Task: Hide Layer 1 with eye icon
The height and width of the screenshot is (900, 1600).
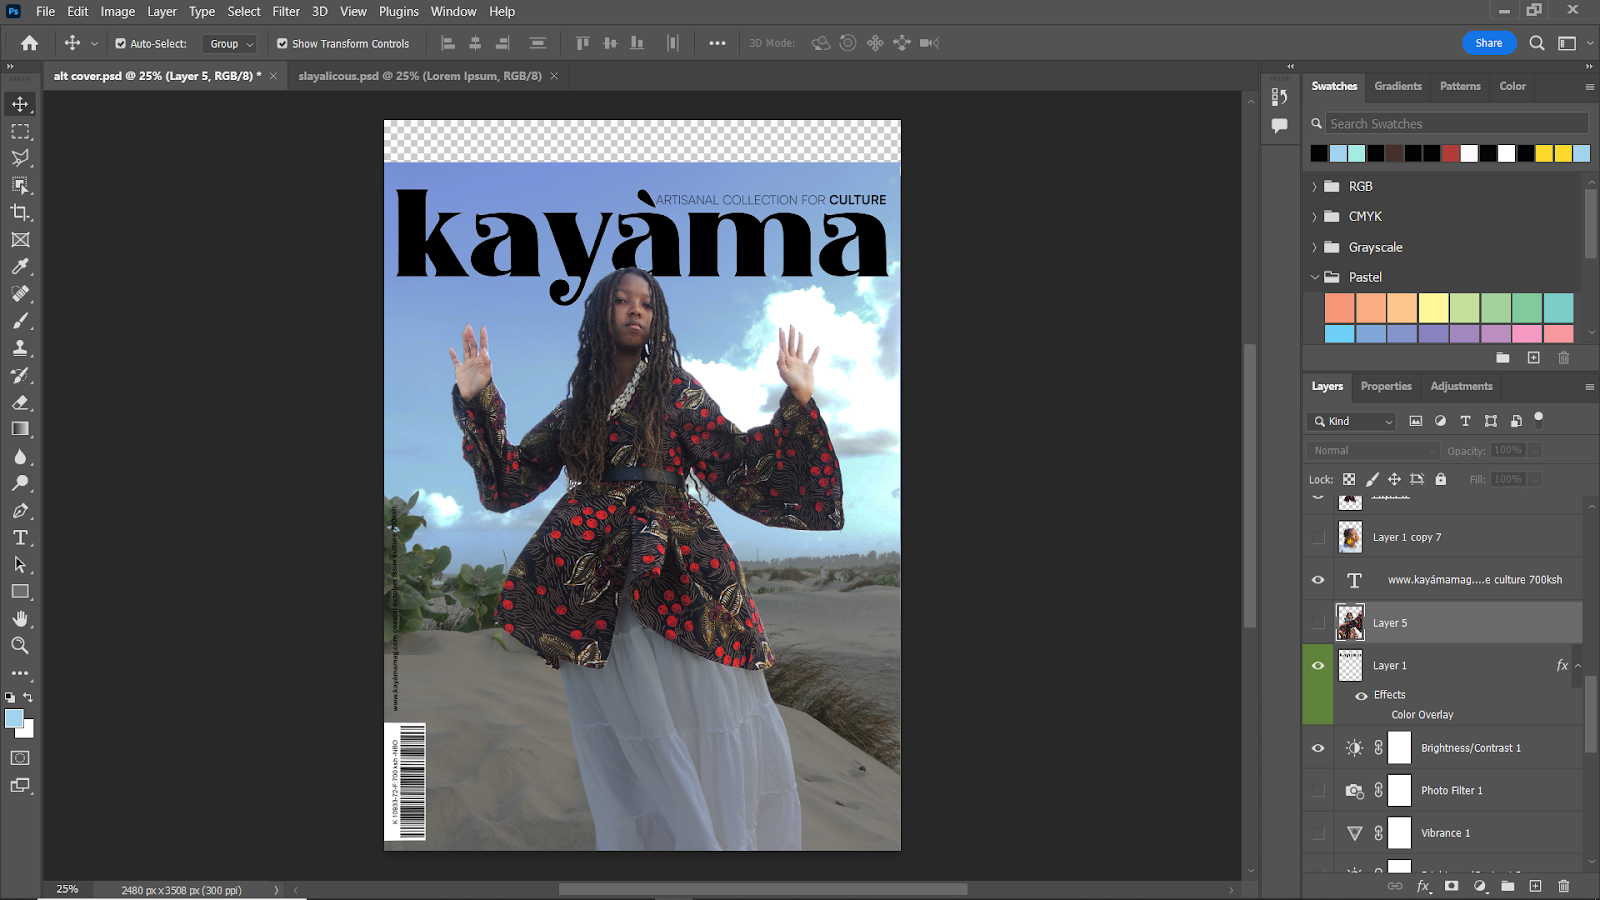Action: (x=1318, y=665)
